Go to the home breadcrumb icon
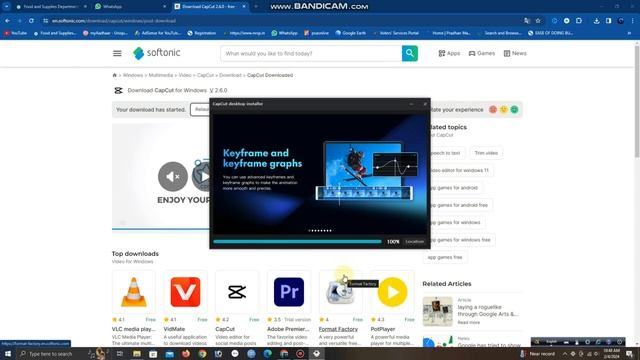 [x=115, y=75]
